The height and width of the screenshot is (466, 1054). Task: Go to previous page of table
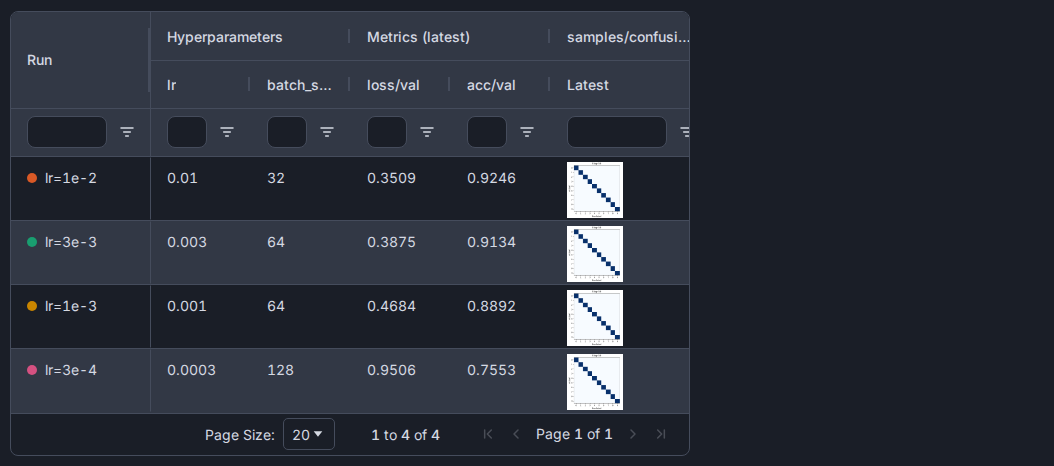point(516,434)
